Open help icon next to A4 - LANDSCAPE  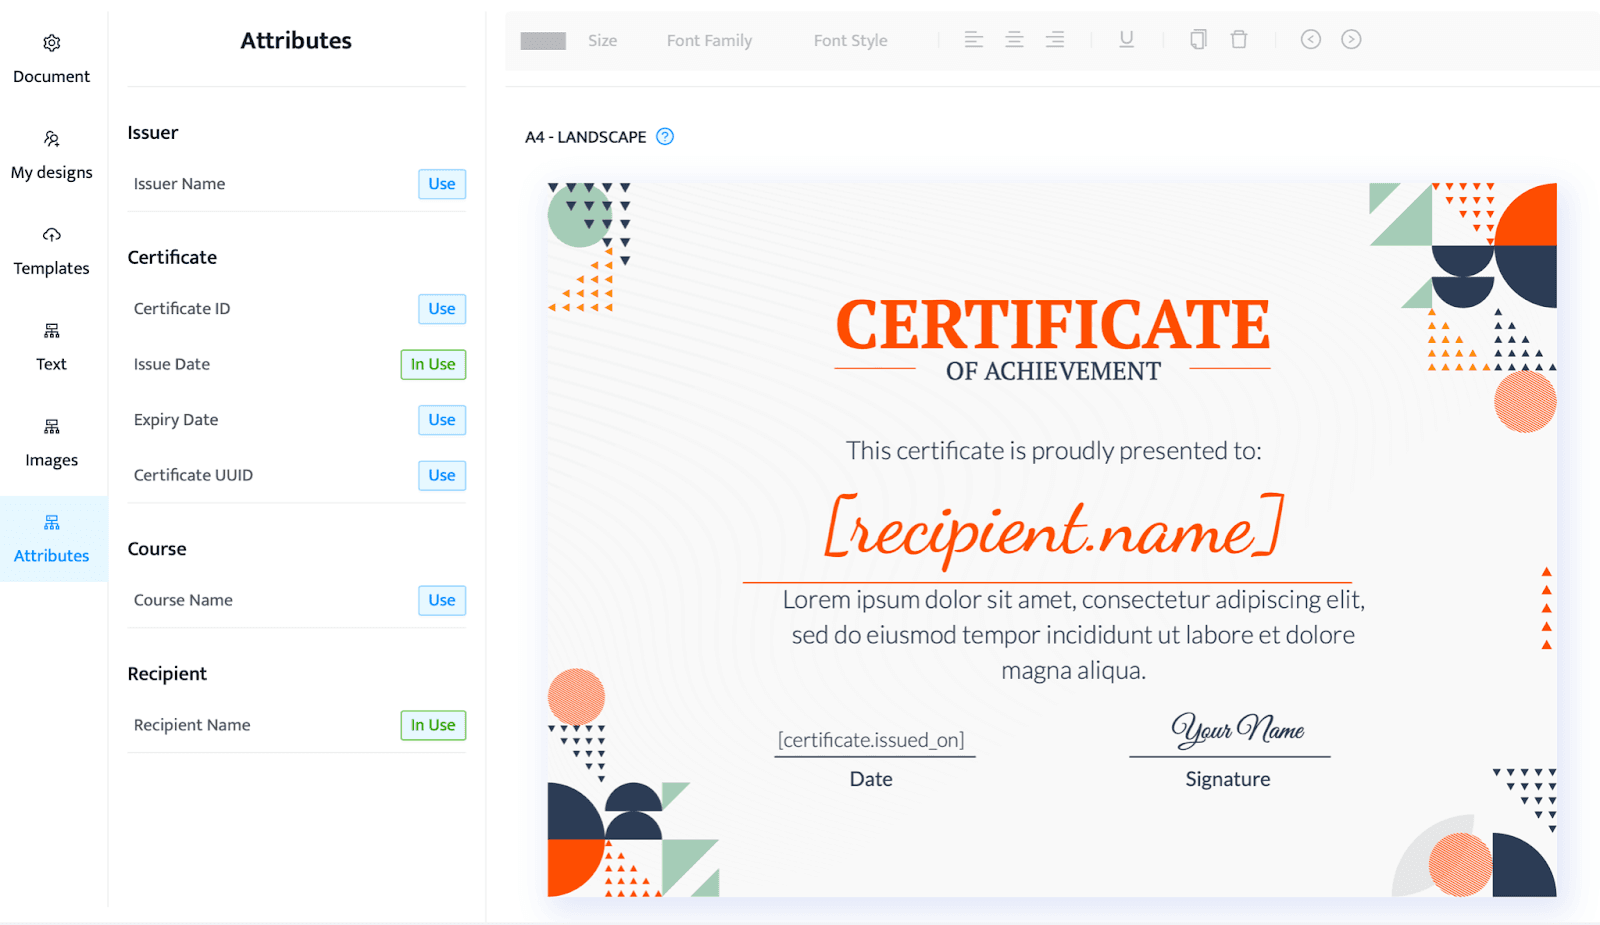tap(665, 137)
